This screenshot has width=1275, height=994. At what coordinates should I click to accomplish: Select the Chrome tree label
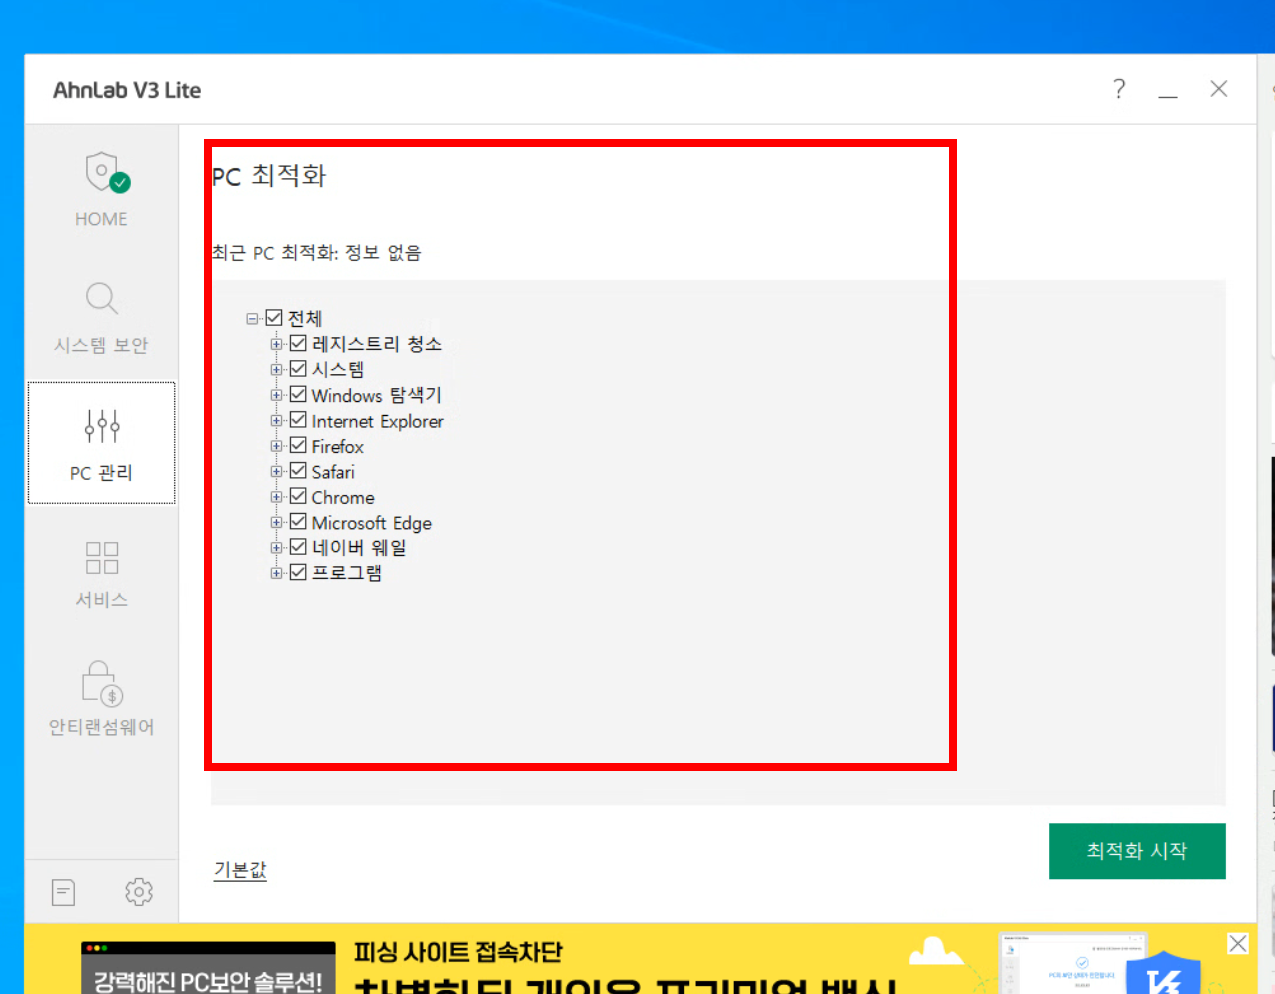343,497
